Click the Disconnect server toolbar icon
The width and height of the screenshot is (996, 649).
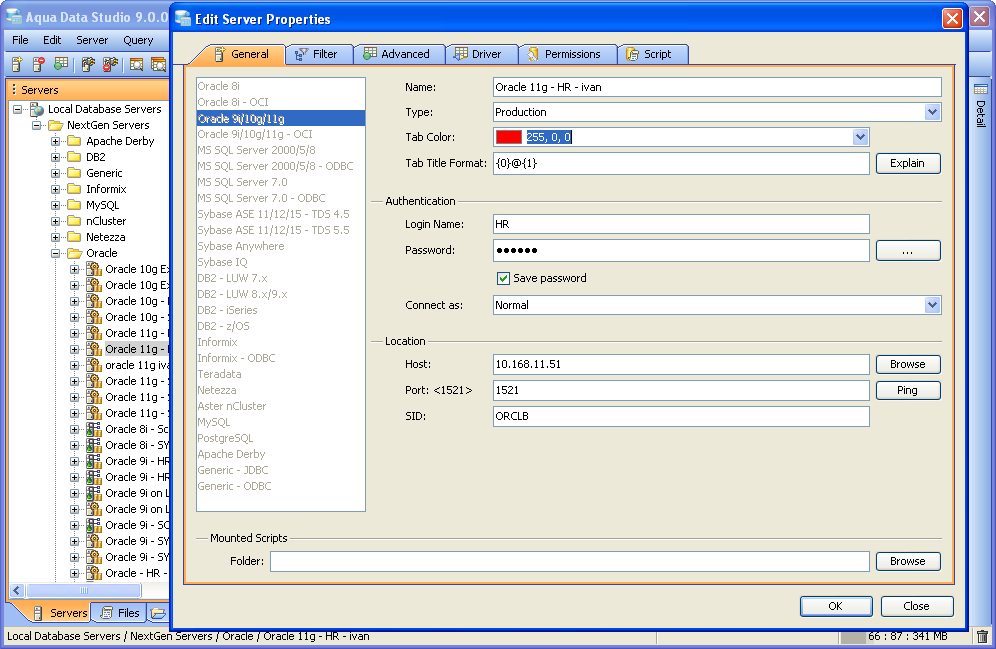pos(111,64)
